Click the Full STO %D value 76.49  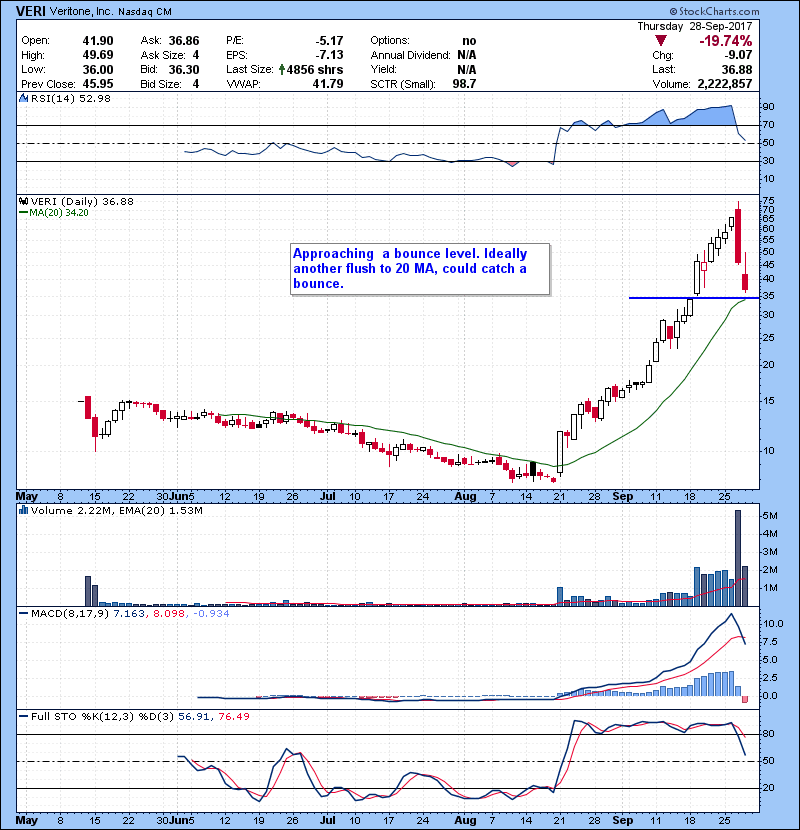click(233, 716)
